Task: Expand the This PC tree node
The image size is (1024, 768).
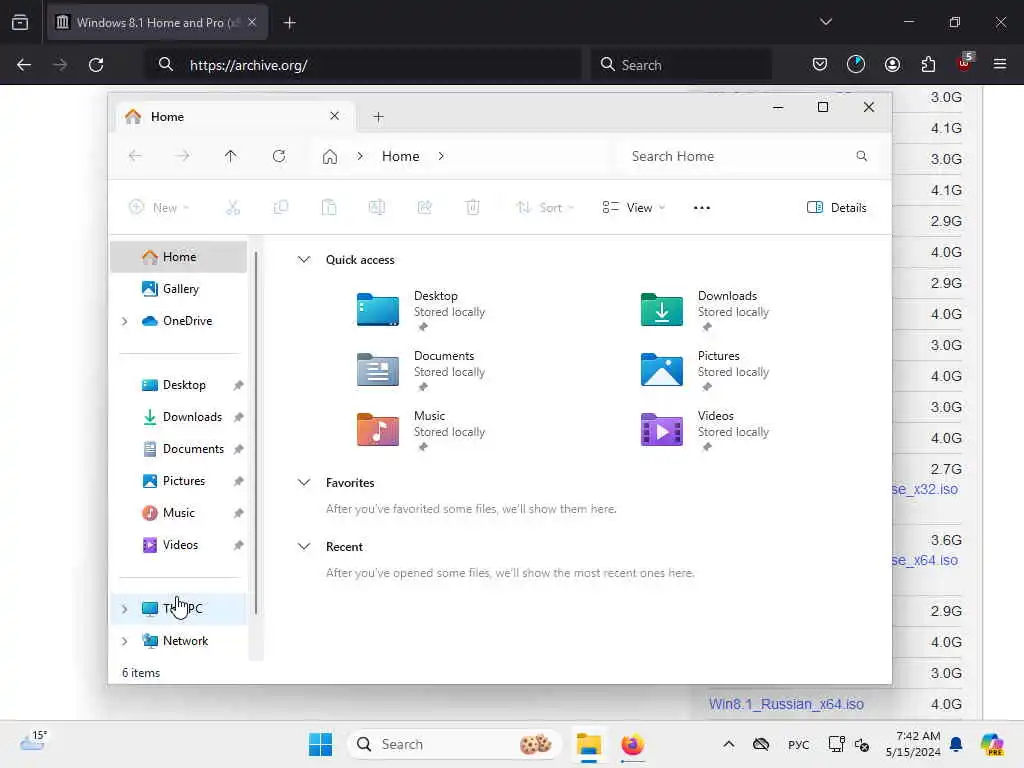Action: pos(124,609)
